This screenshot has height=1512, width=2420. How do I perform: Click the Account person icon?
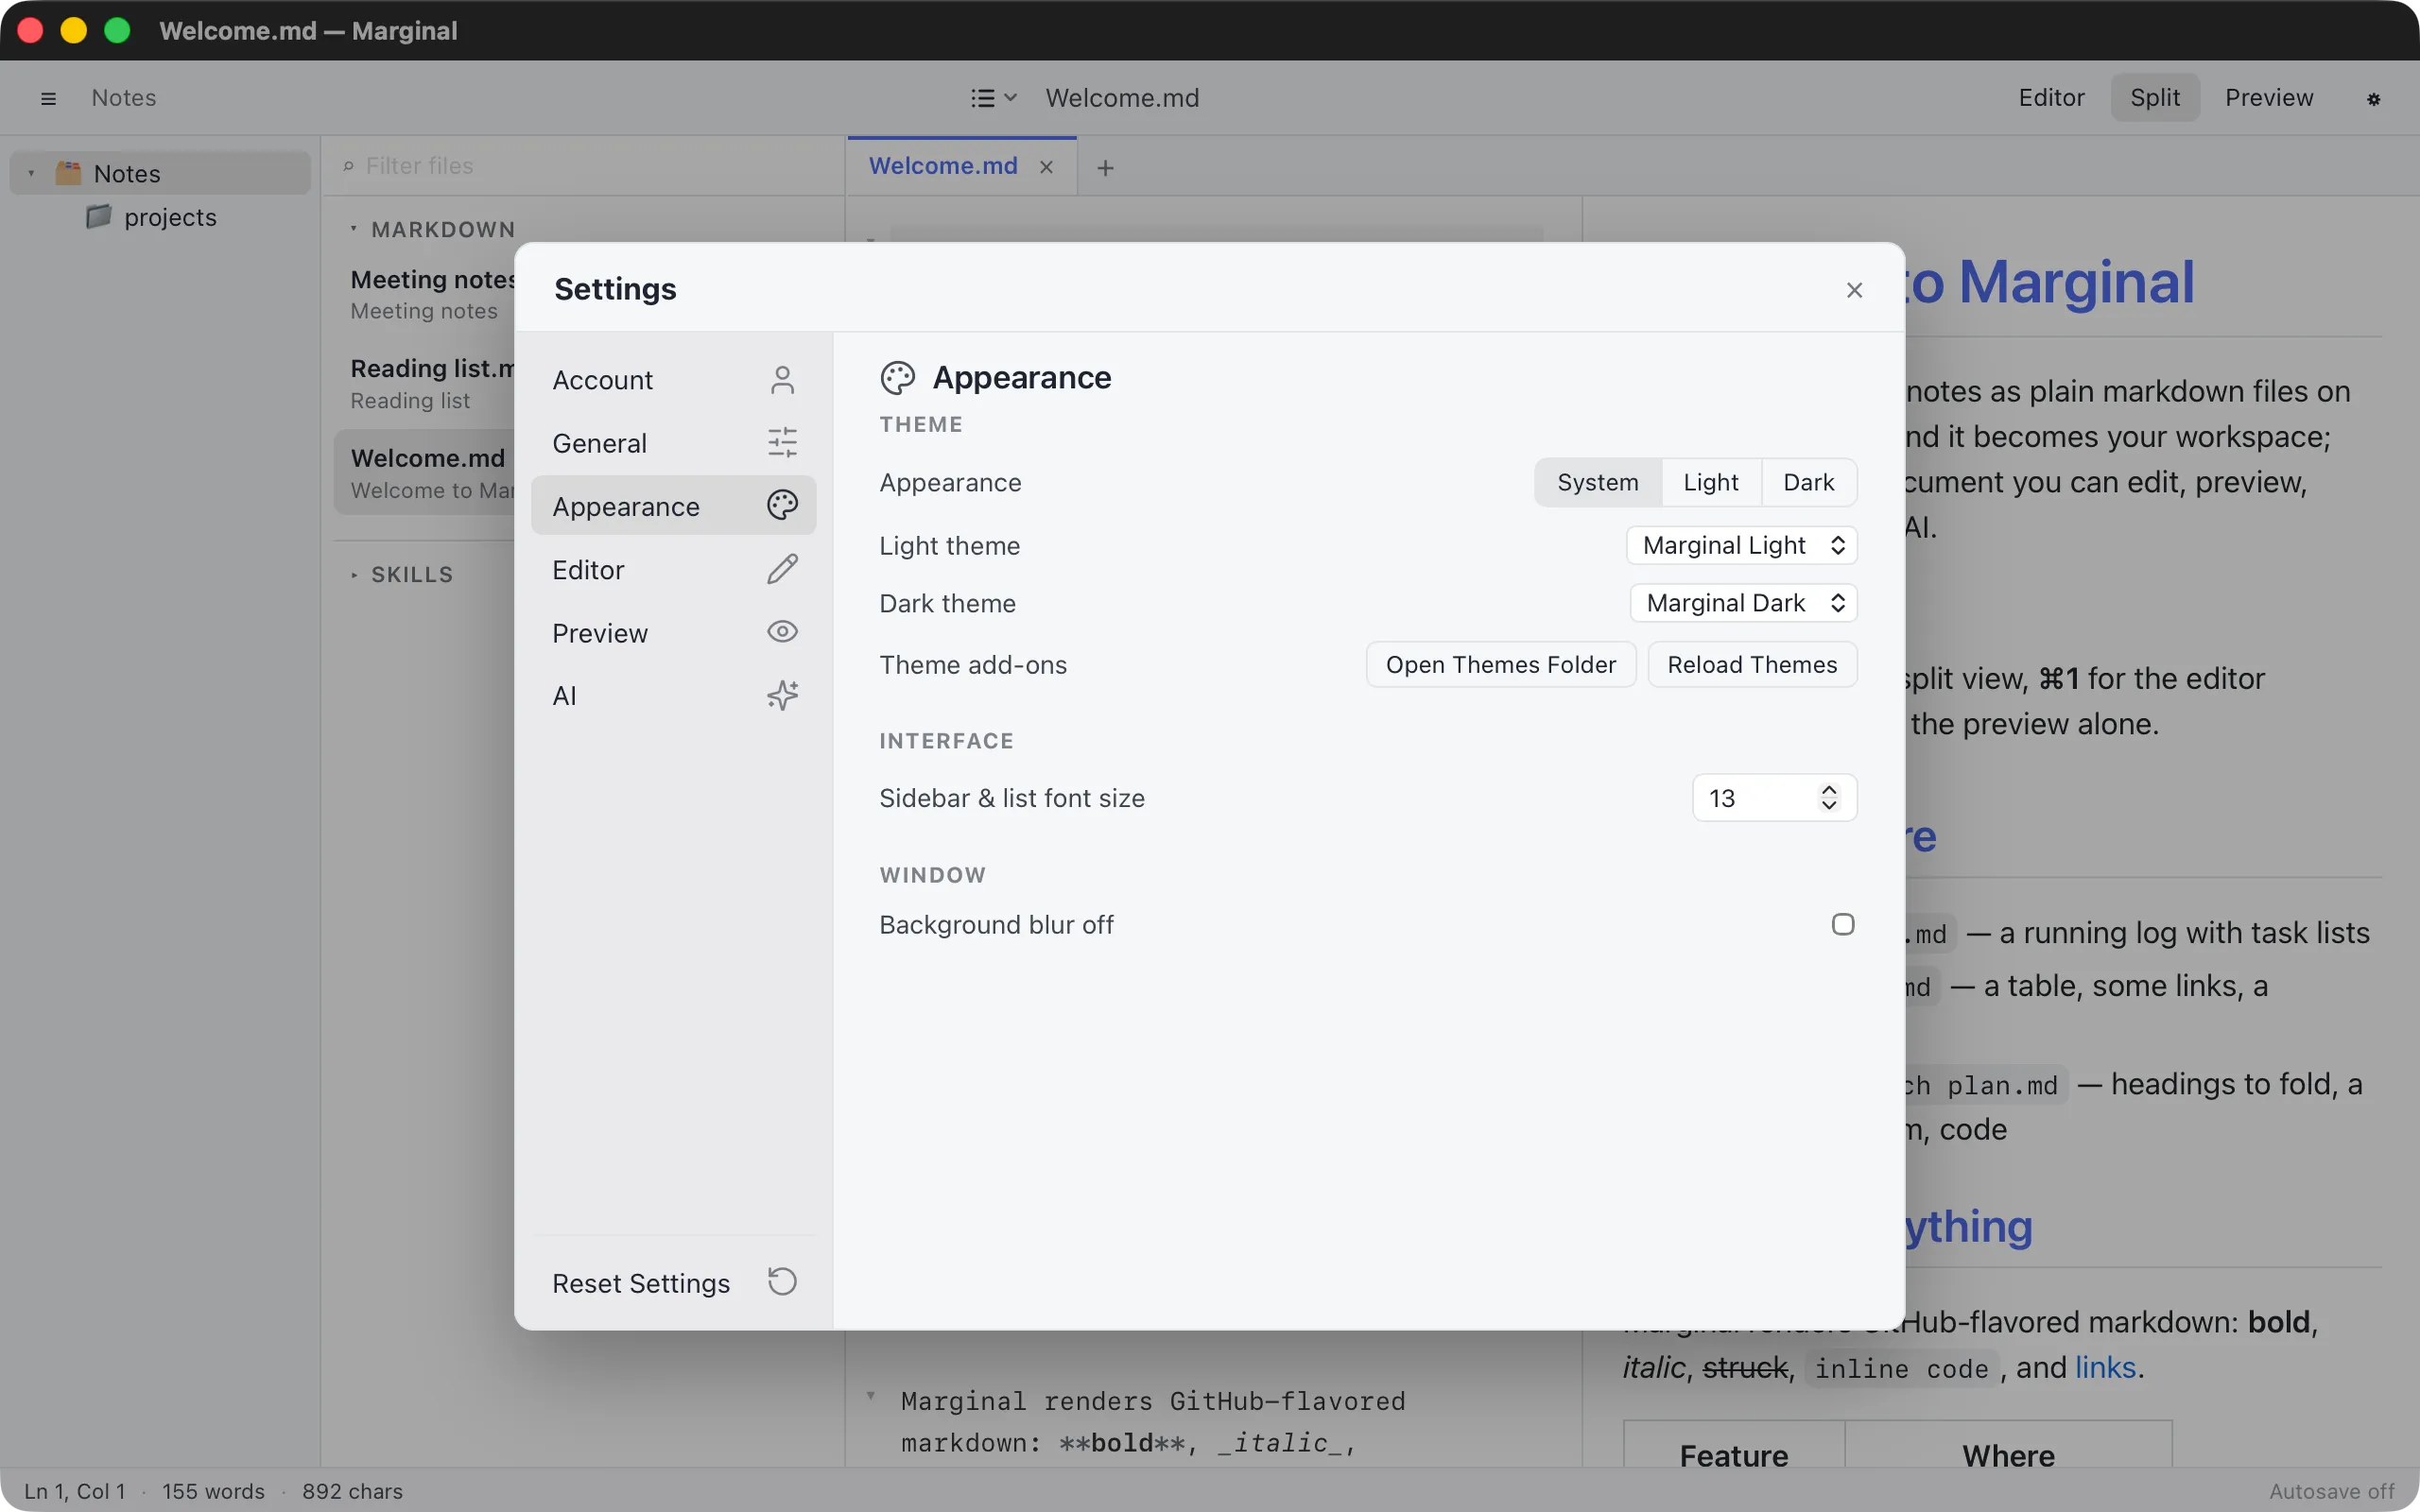tap(782, 380)
